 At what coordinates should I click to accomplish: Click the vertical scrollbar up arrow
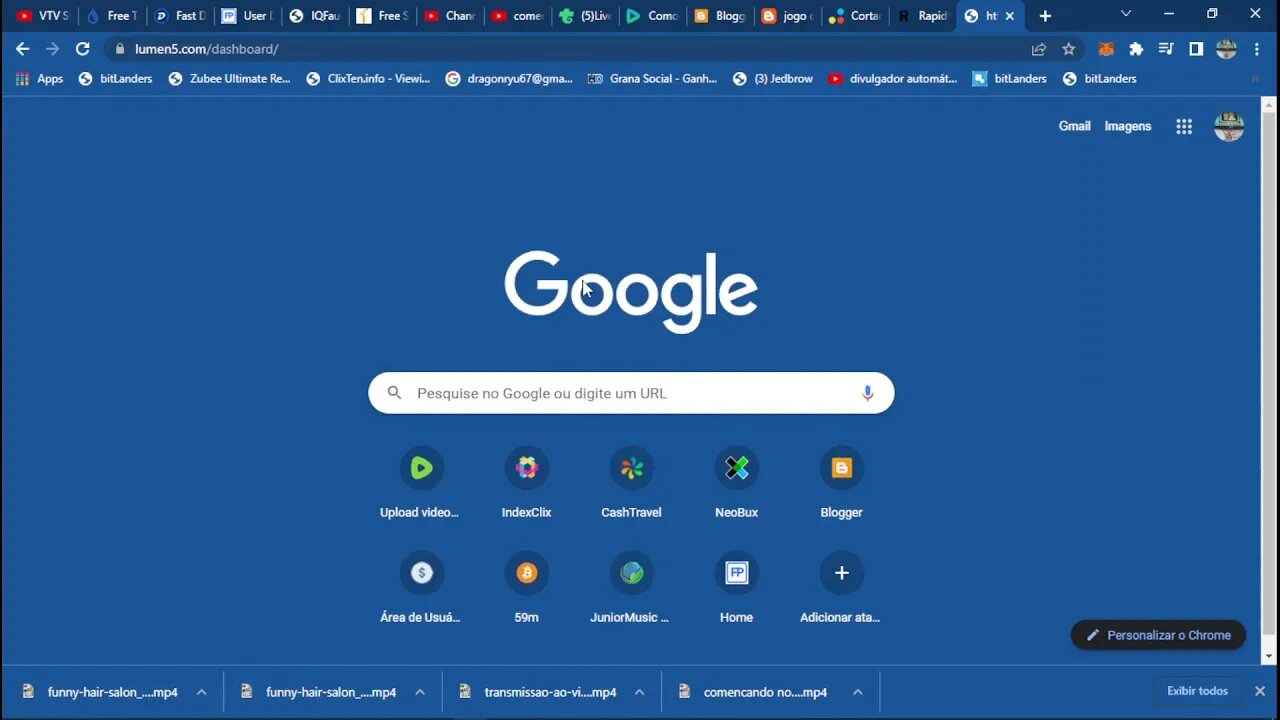(x=1269, y=104)
